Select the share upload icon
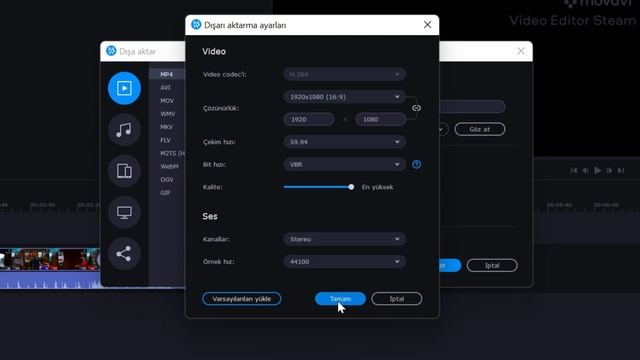640x360 pixels. click(x=124, y=254)
